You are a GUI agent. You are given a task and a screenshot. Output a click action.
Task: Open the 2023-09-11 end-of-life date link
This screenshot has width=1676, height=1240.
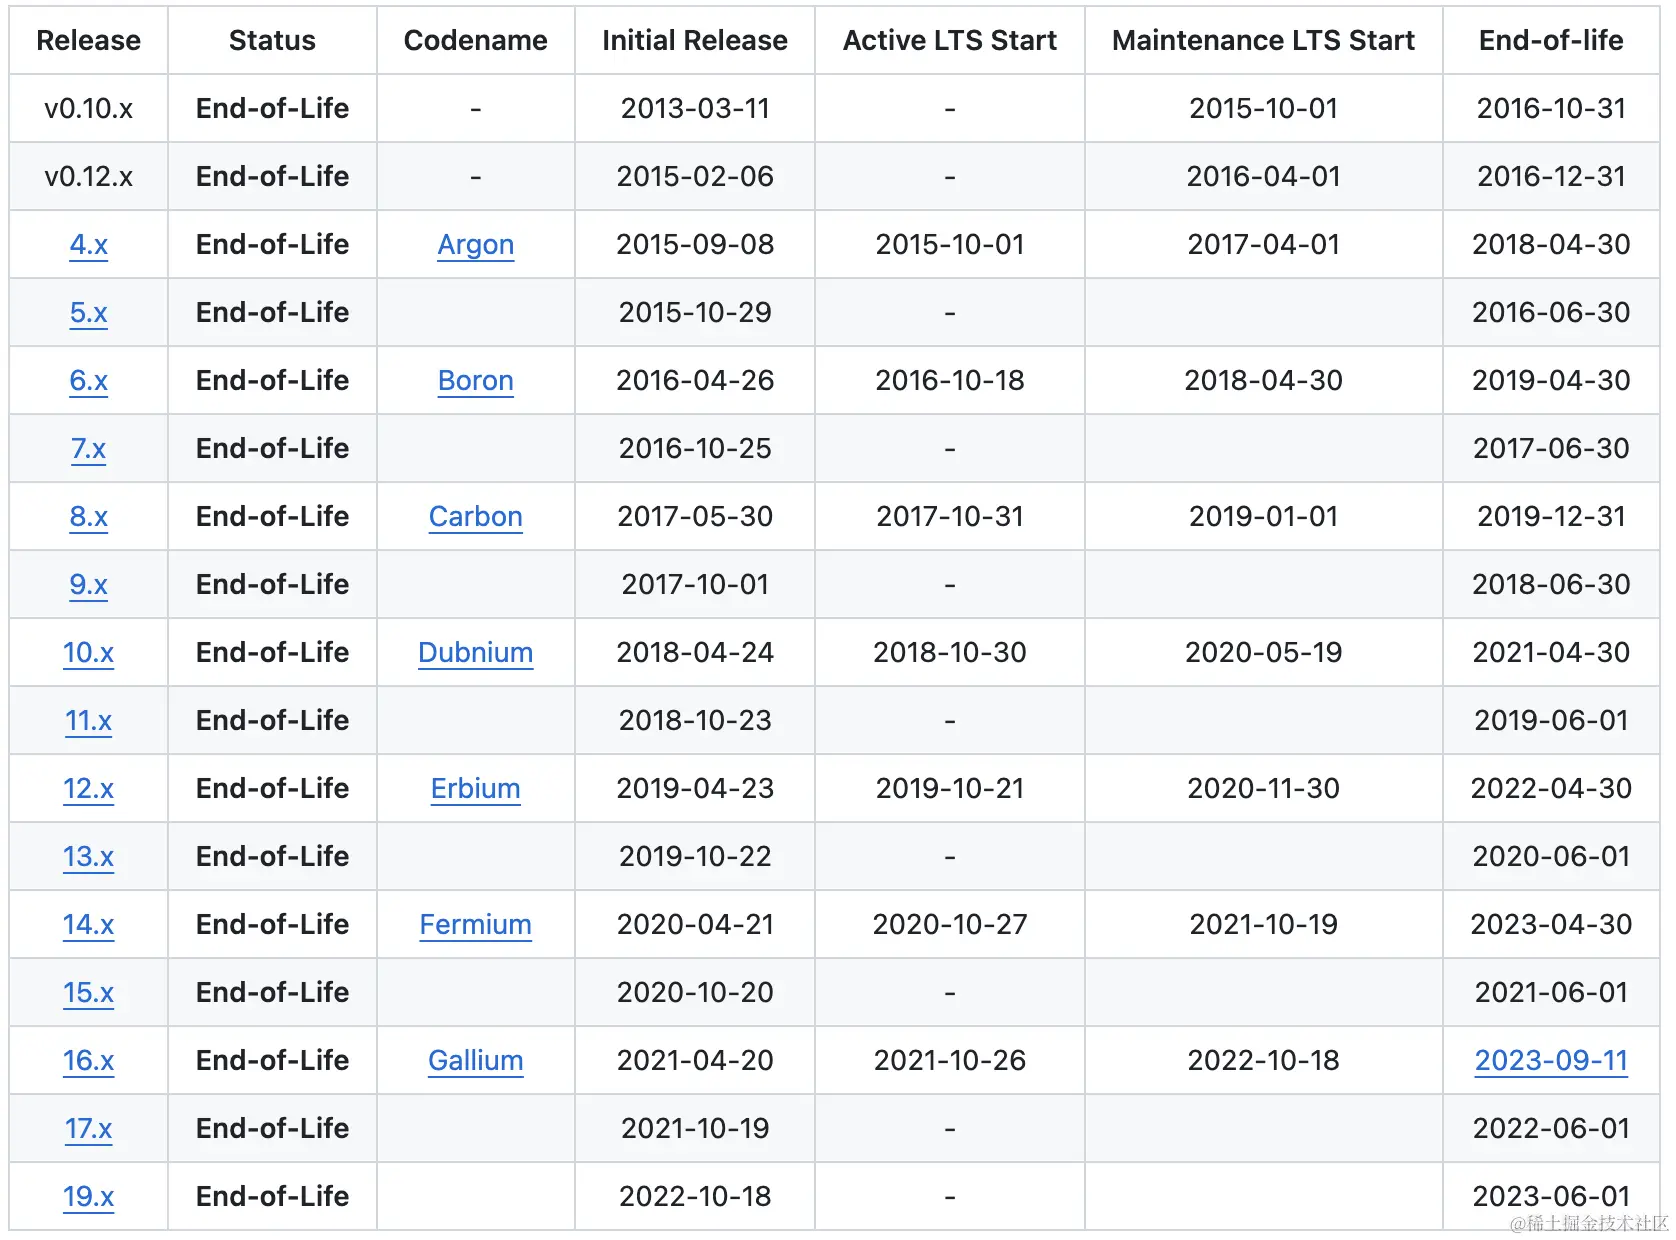1551,1061
